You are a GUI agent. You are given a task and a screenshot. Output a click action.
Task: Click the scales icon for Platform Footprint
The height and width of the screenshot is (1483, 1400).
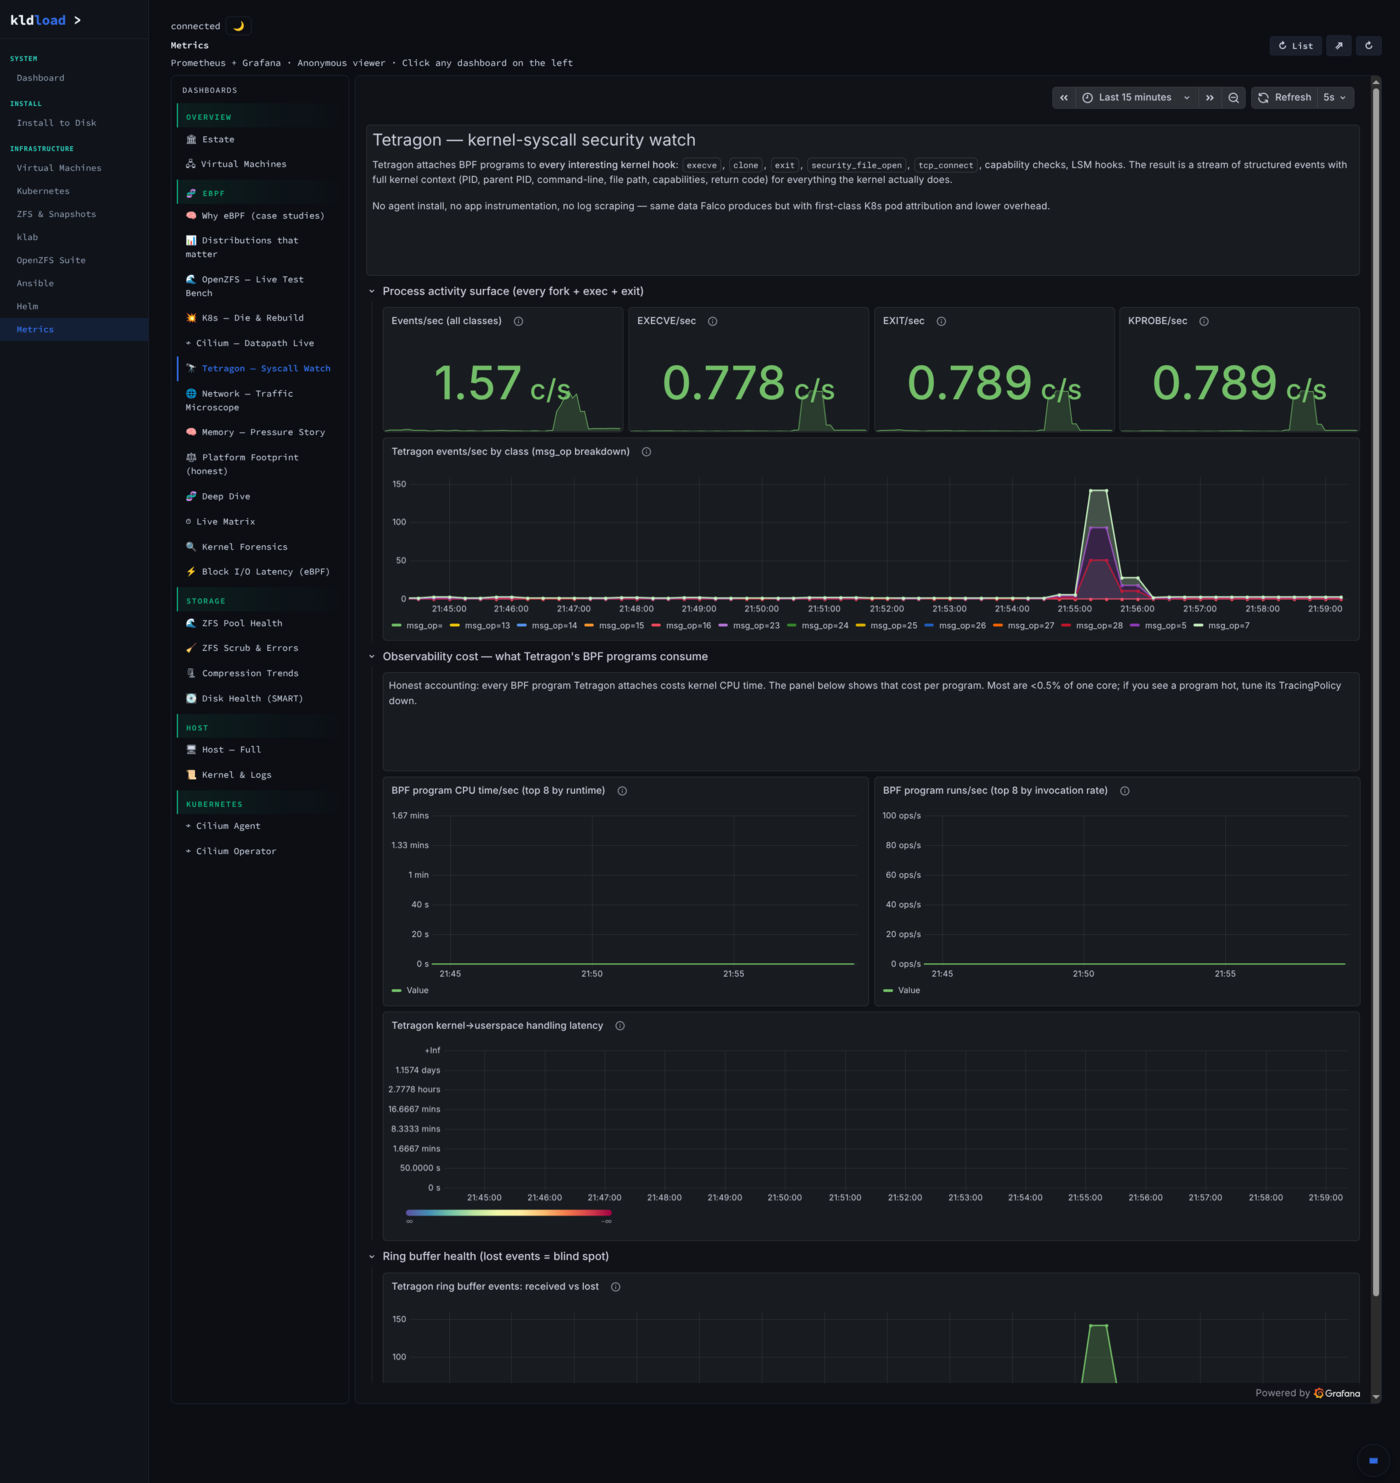point(191,458)
